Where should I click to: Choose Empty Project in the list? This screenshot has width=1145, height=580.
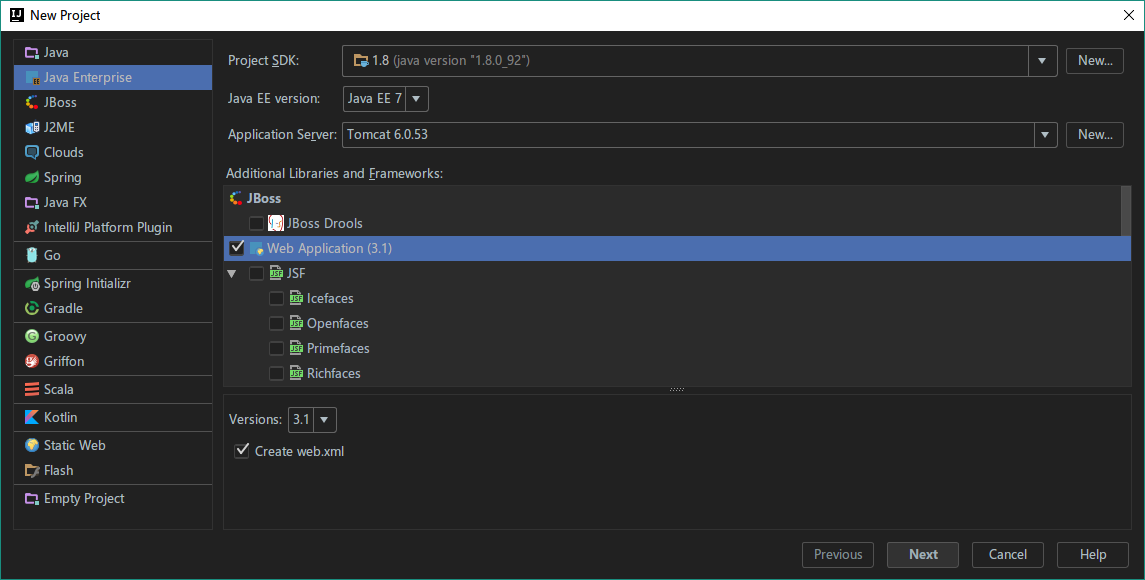click(x=112, y=498)
